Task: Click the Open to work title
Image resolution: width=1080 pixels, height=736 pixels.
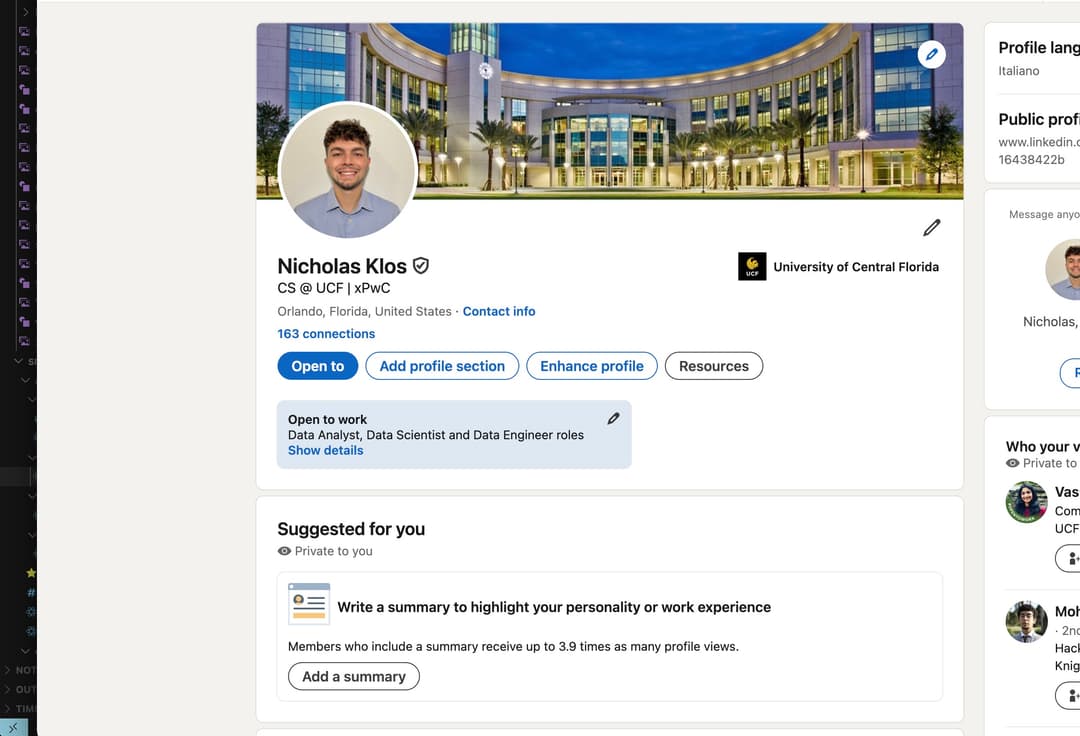Action: 327,419
